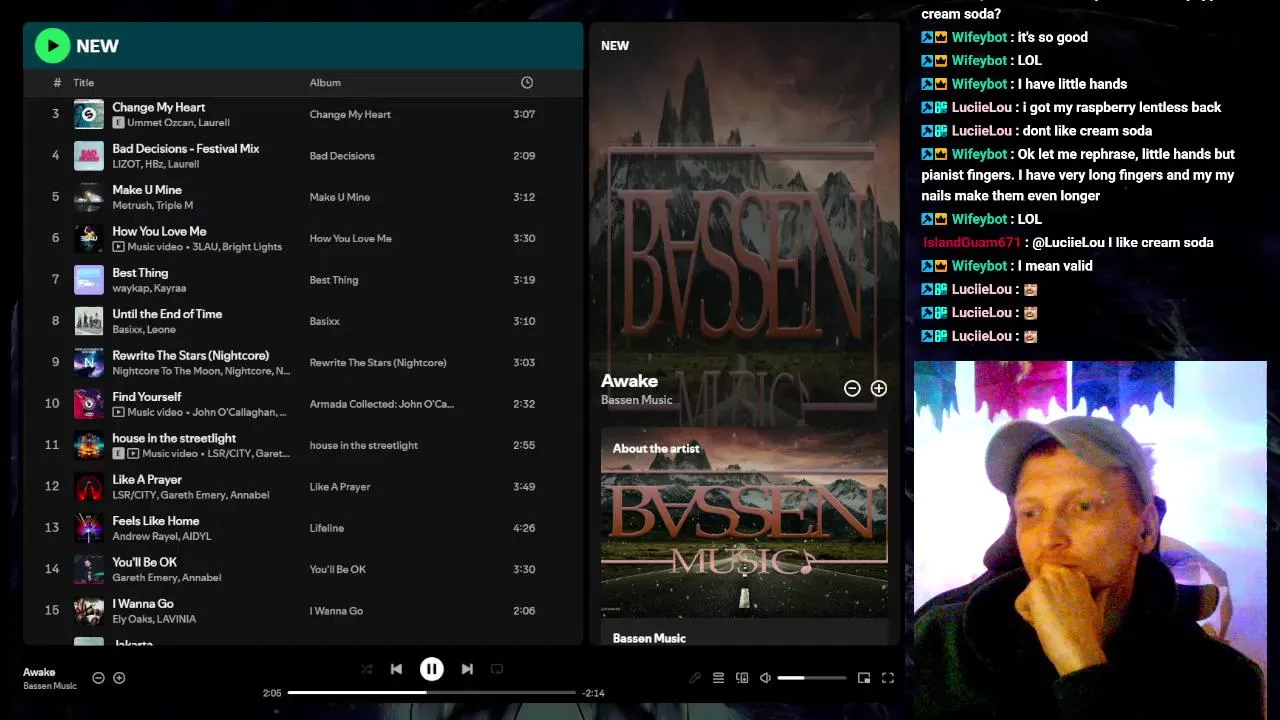Open the I Wanna Go album link
1280x720 pixels.
point(336,611)
